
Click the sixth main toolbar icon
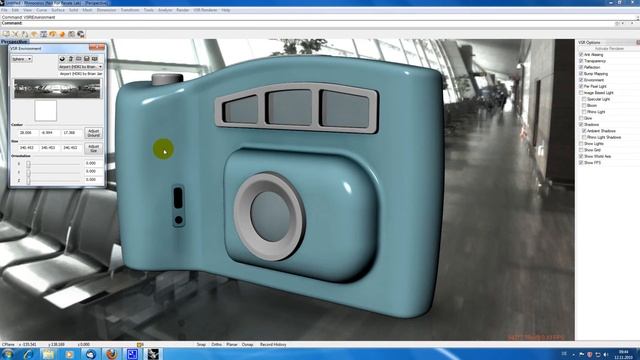[x=53, y=34]
